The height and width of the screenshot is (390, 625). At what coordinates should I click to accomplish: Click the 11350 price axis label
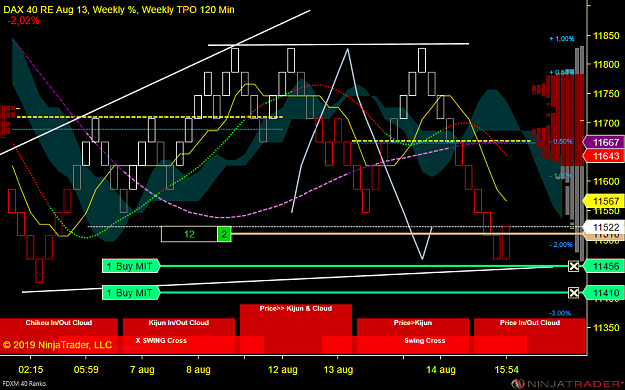click(x=606, y=327)
